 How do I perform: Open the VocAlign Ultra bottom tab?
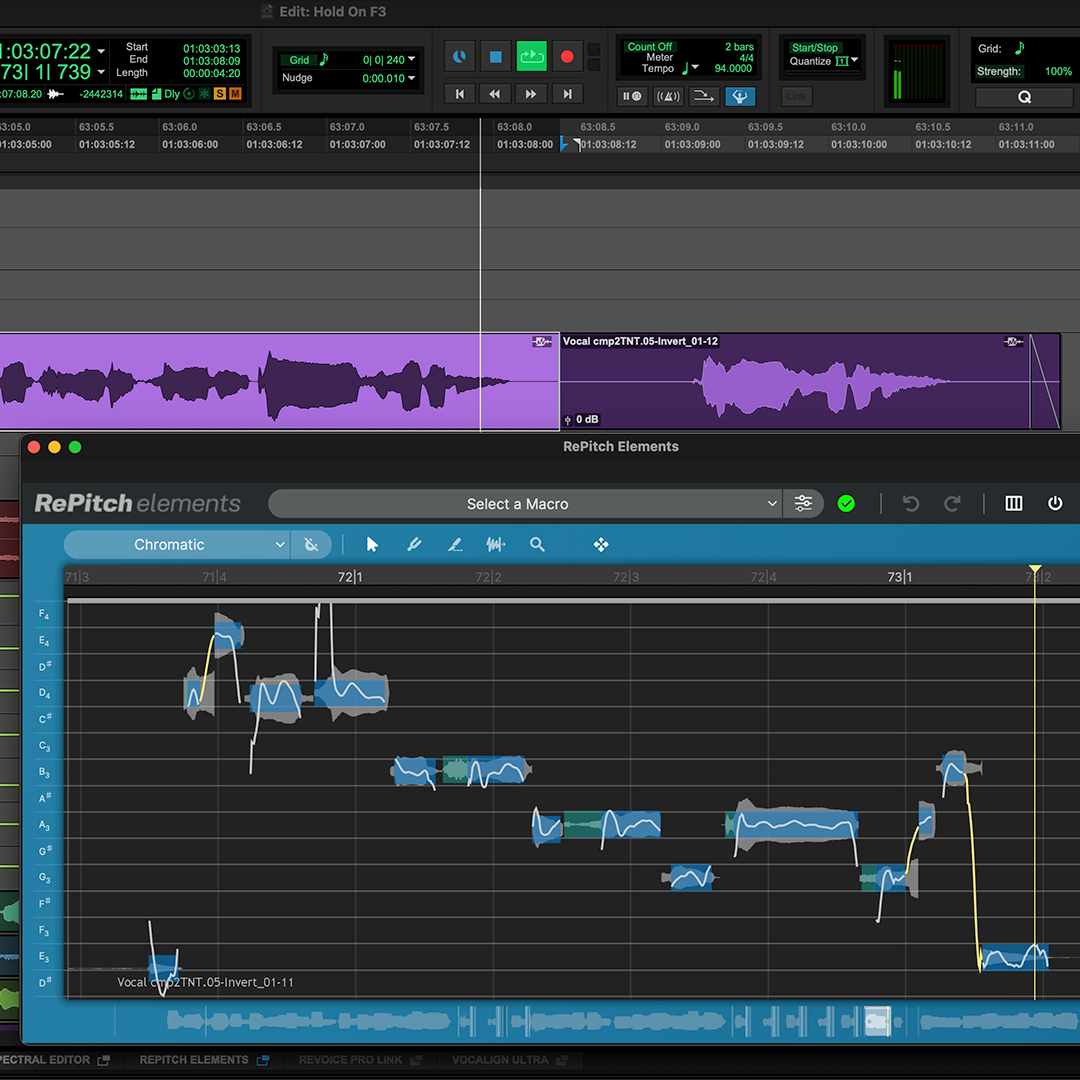pyautogui.click(x=510, y=1060)
